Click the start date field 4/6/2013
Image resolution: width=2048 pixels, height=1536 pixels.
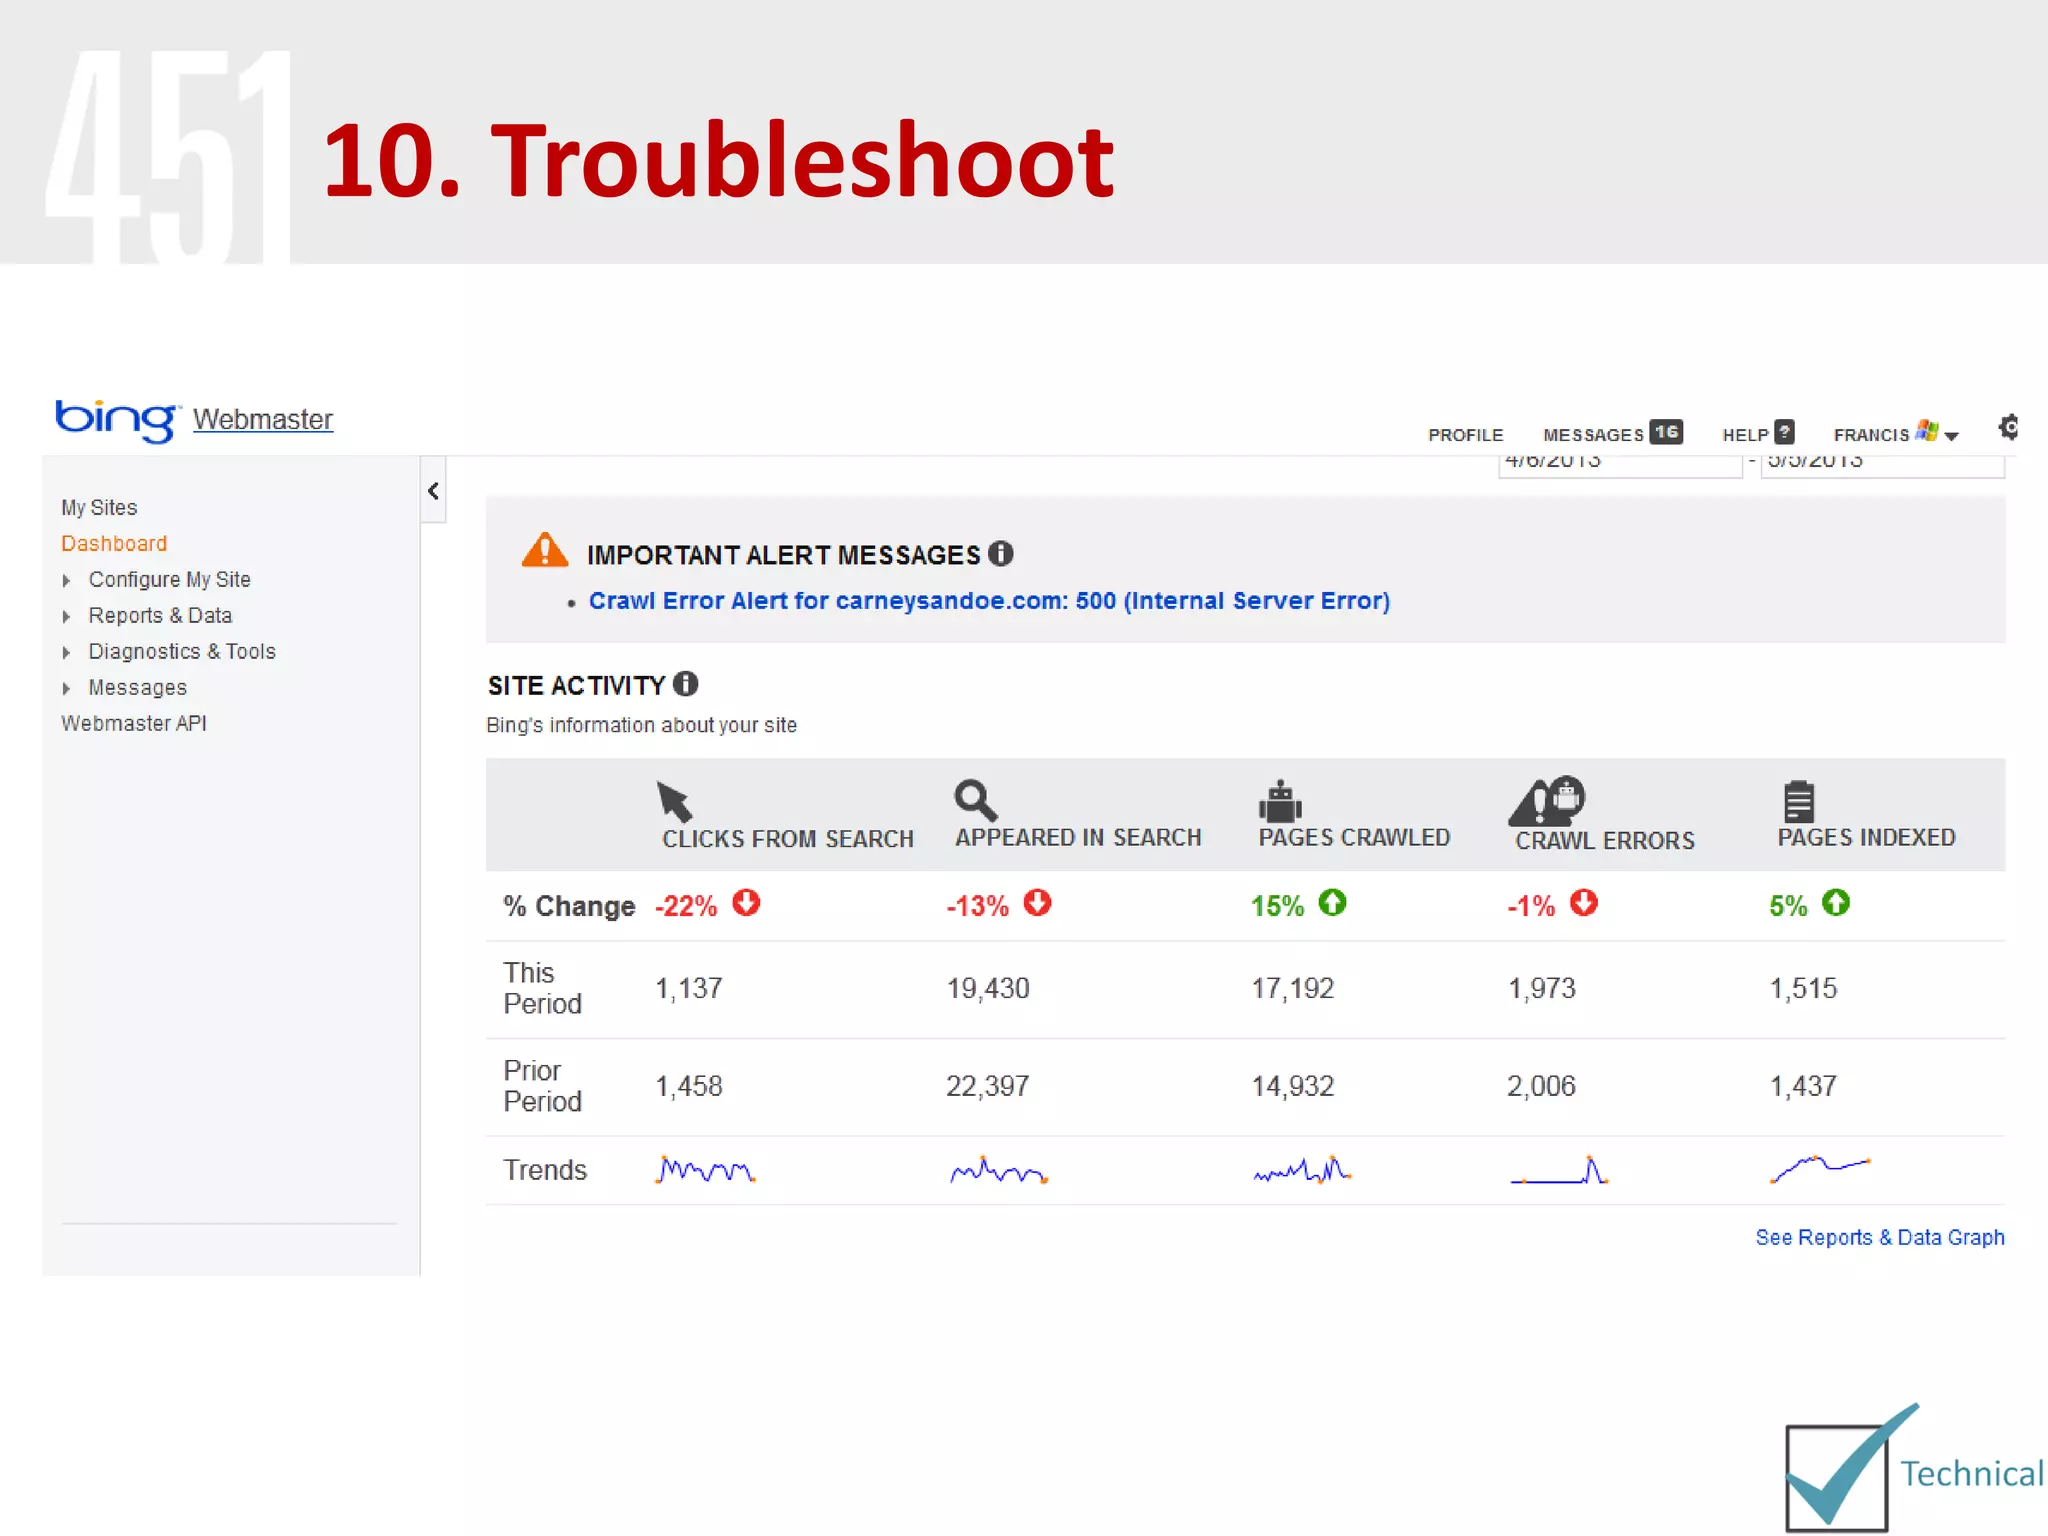[1620, 466]
